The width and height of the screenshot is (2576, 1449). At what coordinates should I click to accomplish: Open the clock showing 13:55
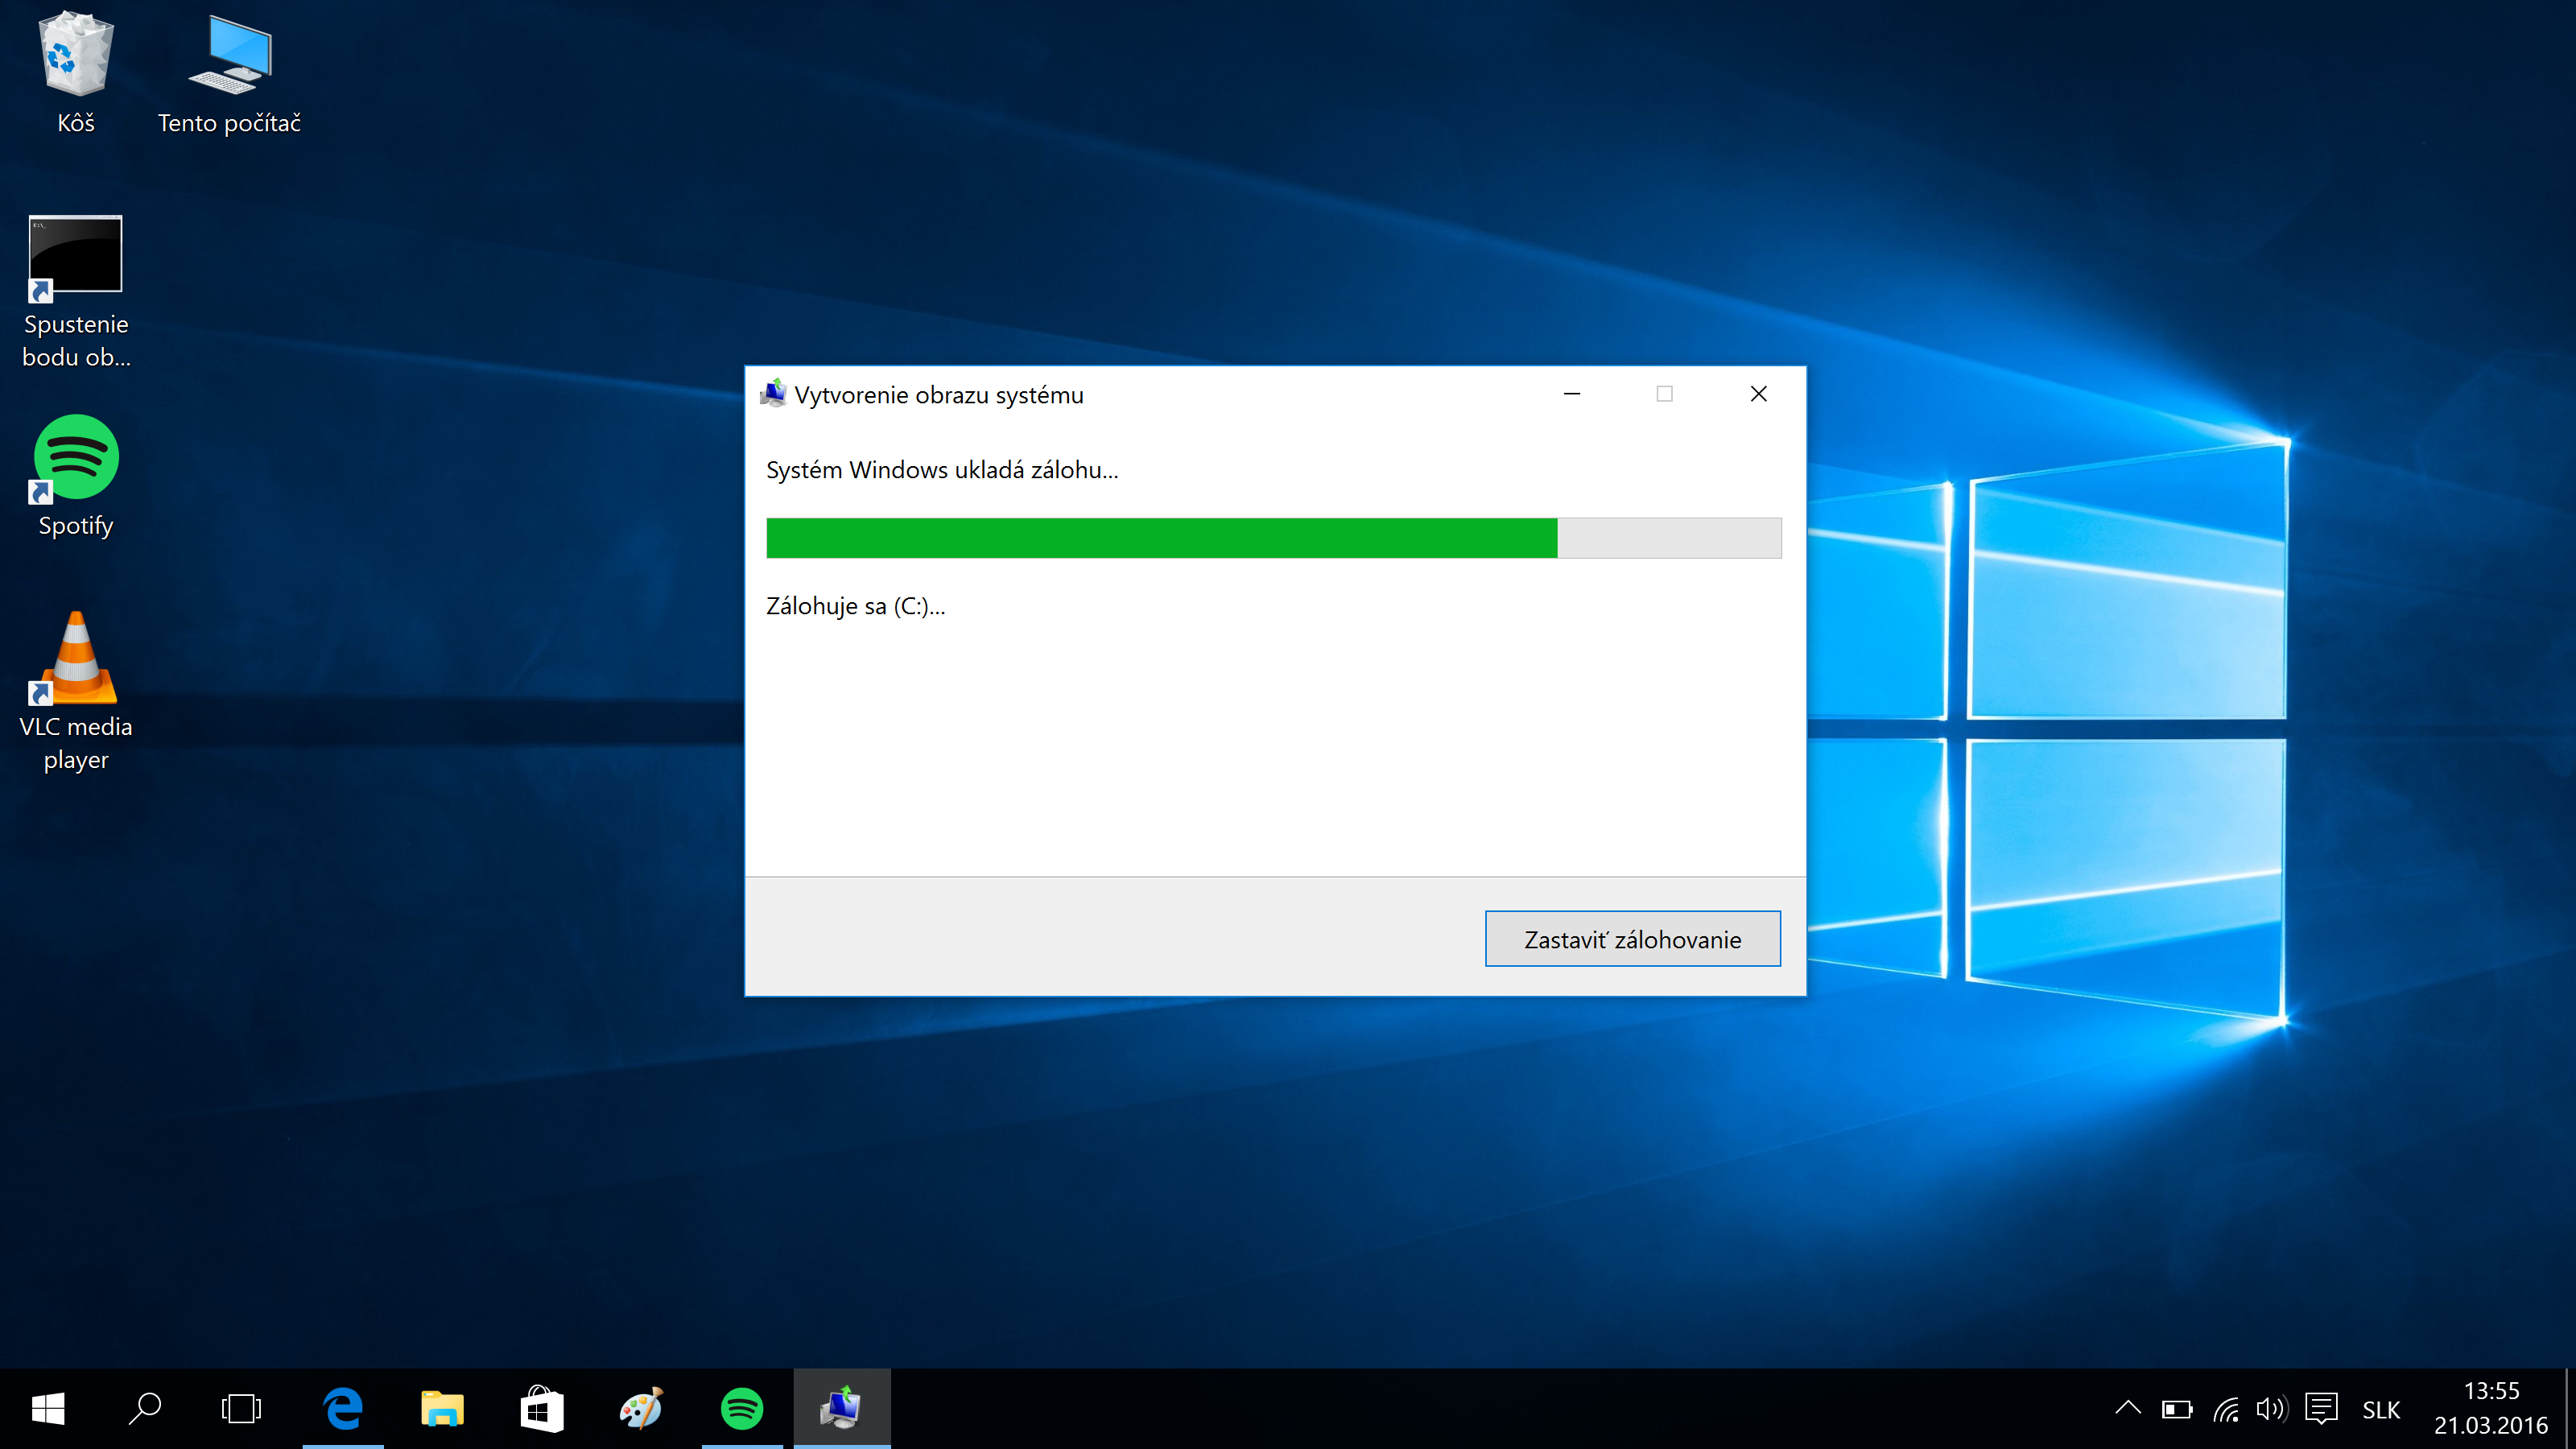pos(2490,1408)
